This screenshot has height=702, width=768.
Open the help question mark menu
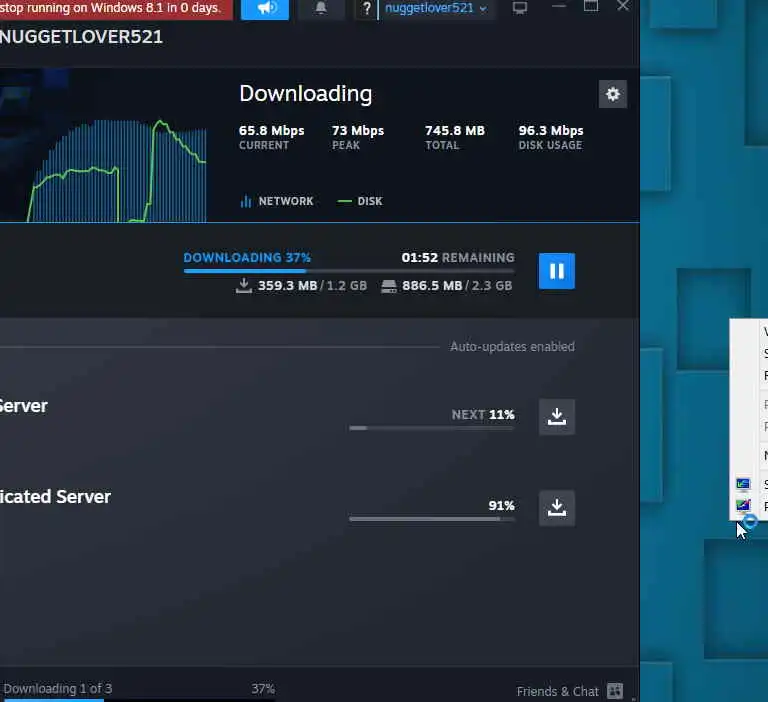tap(366, 9)
